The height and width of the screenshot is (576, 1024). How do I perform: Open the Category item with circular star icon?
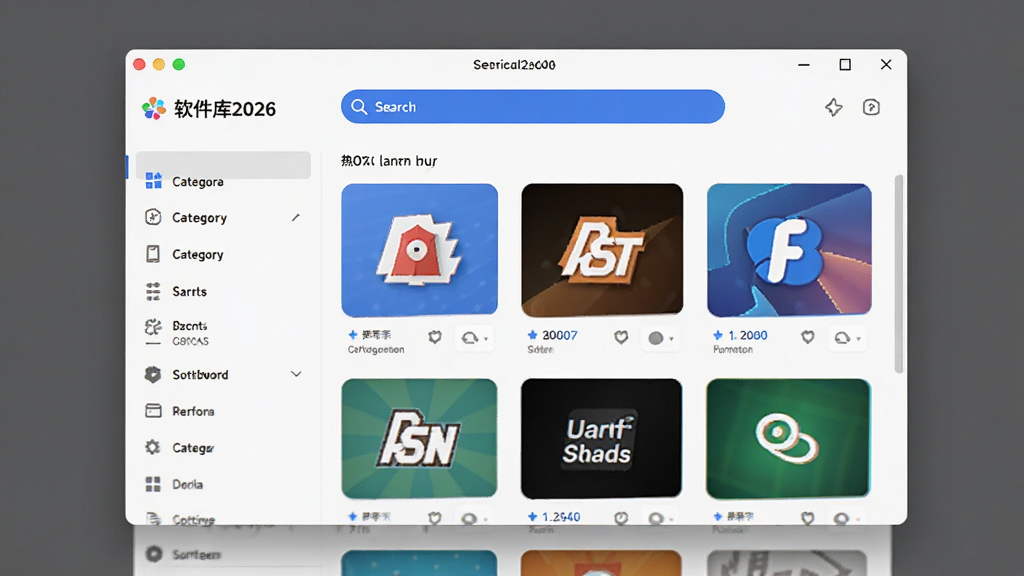point(153,217)
